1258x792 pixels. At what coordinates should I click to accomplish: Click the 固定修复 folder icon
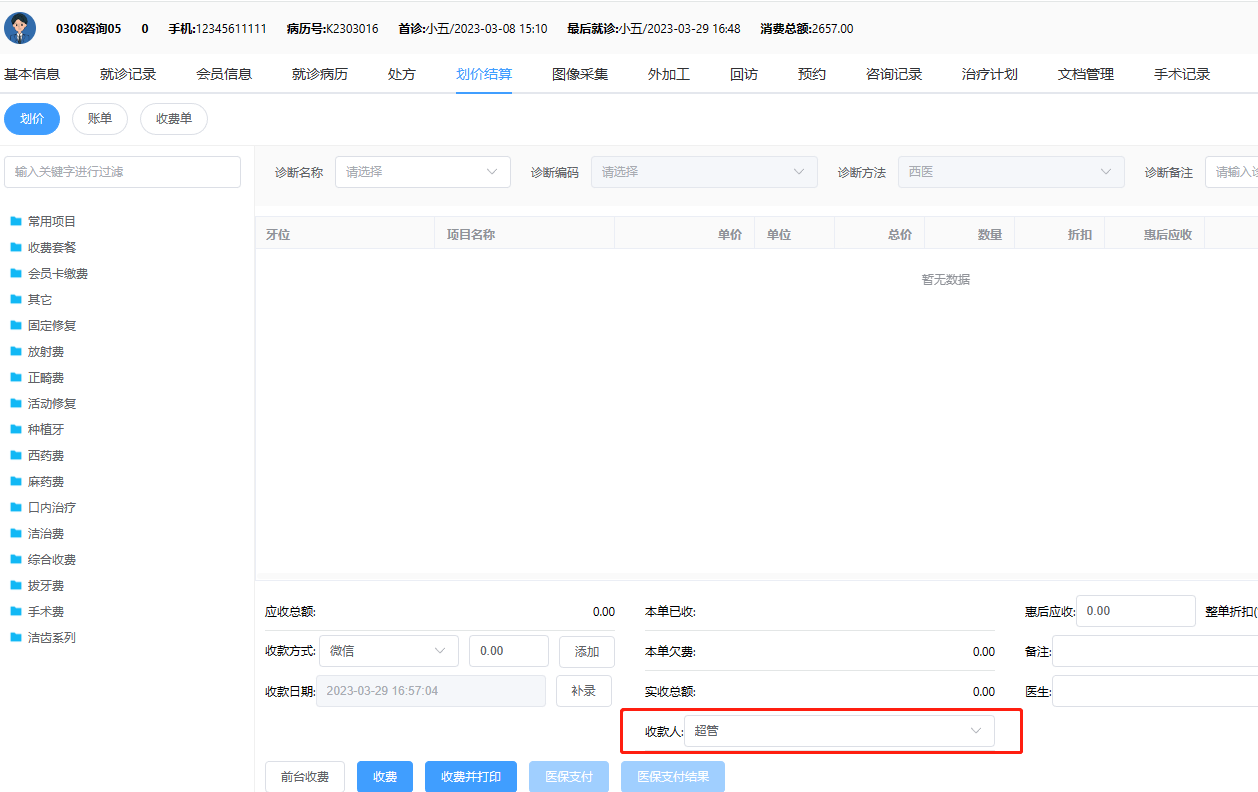pyautogui.click(x=16, y=325)
